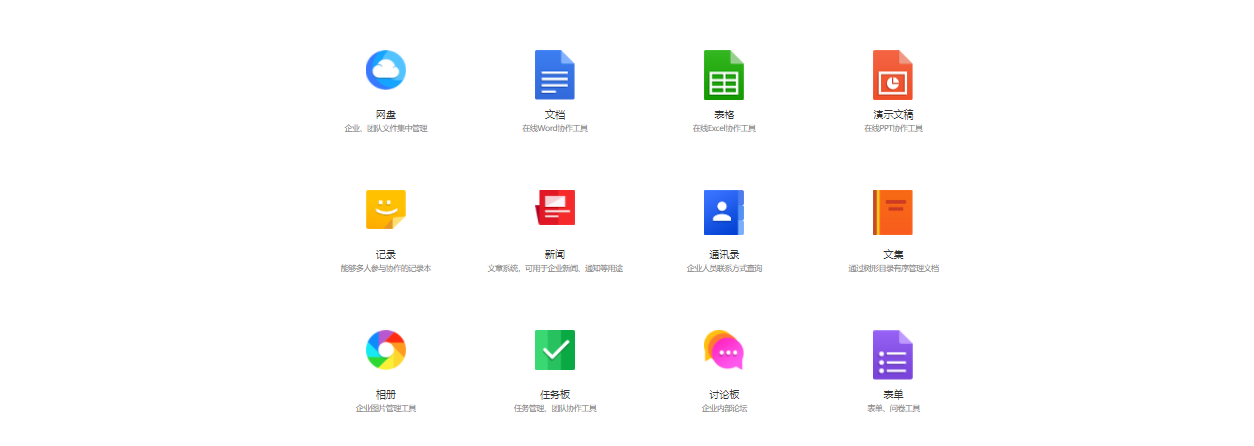
Task: Open the 讨论板 chat bubble icon
Action: coord(724,349)
